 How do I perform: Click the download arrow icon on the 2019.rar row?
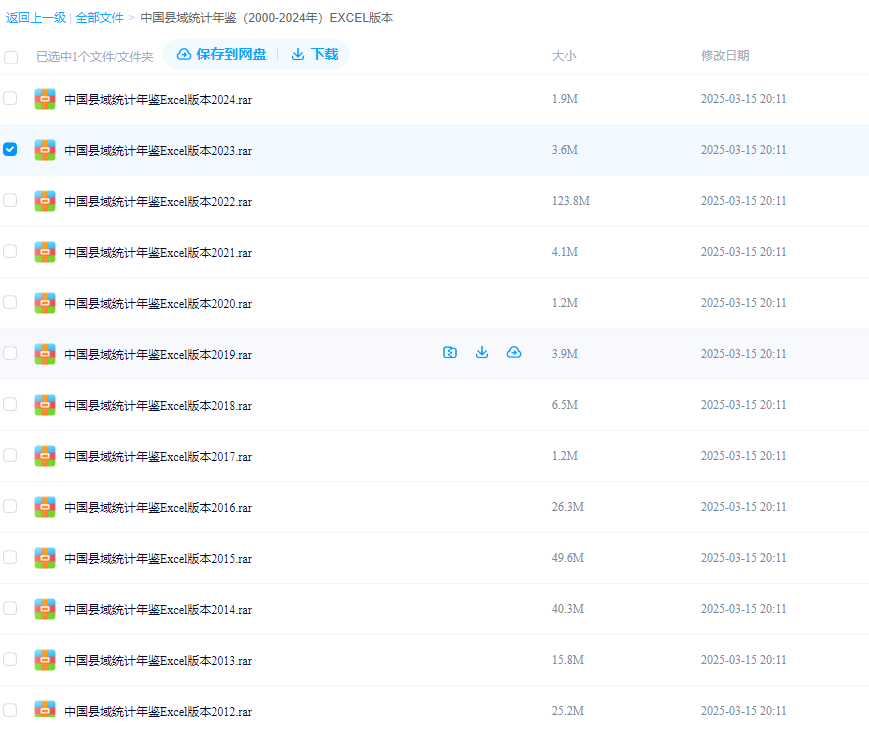pos(482,353)
